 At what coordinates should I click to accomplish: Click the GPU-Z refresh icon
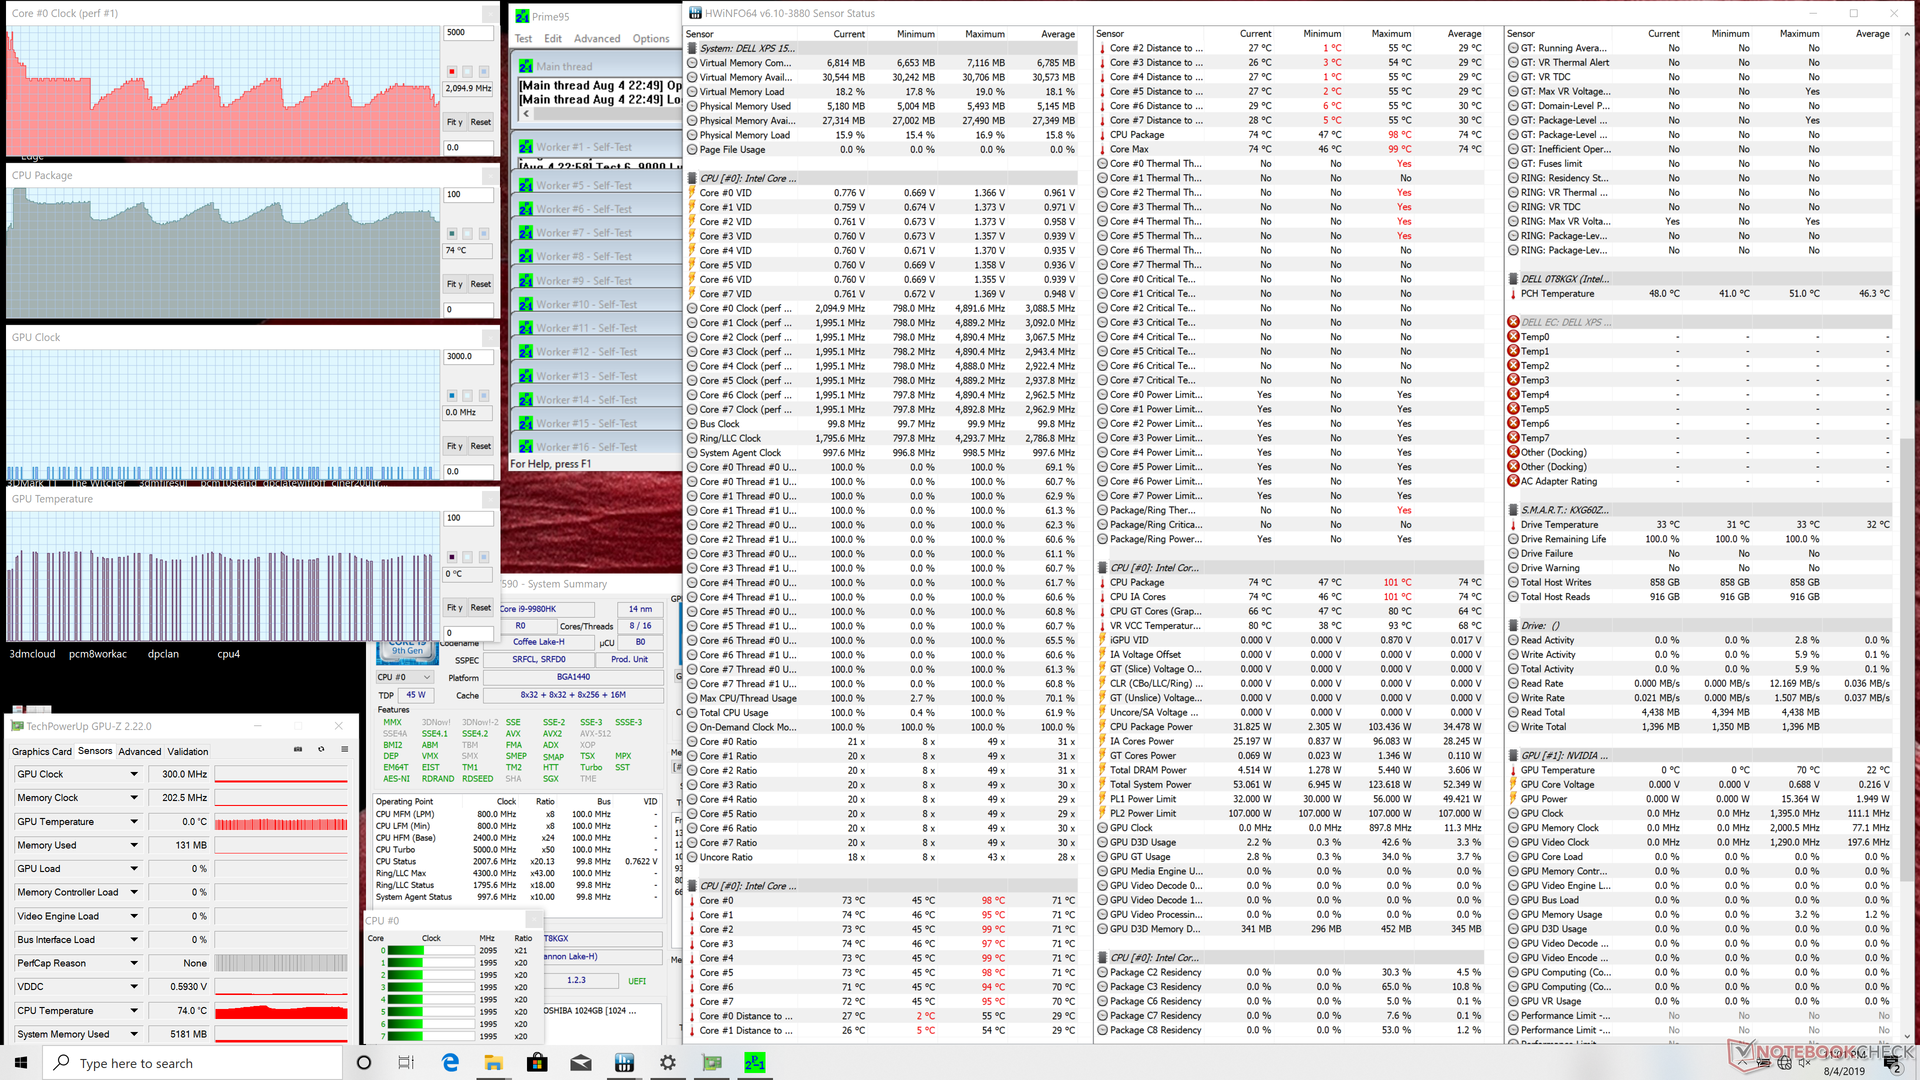click(x=321, y=749)
